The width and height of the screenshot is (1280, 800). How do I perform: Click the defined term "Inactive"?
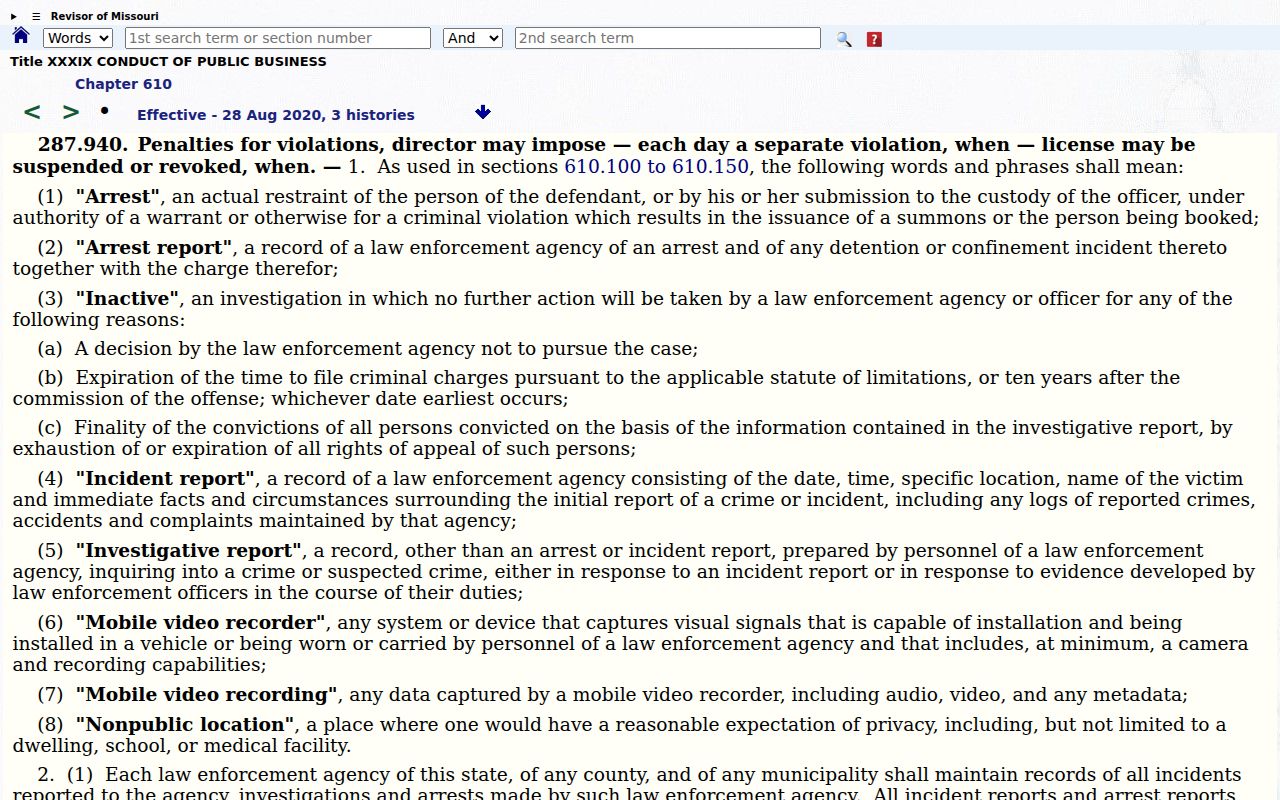[127, 299]
